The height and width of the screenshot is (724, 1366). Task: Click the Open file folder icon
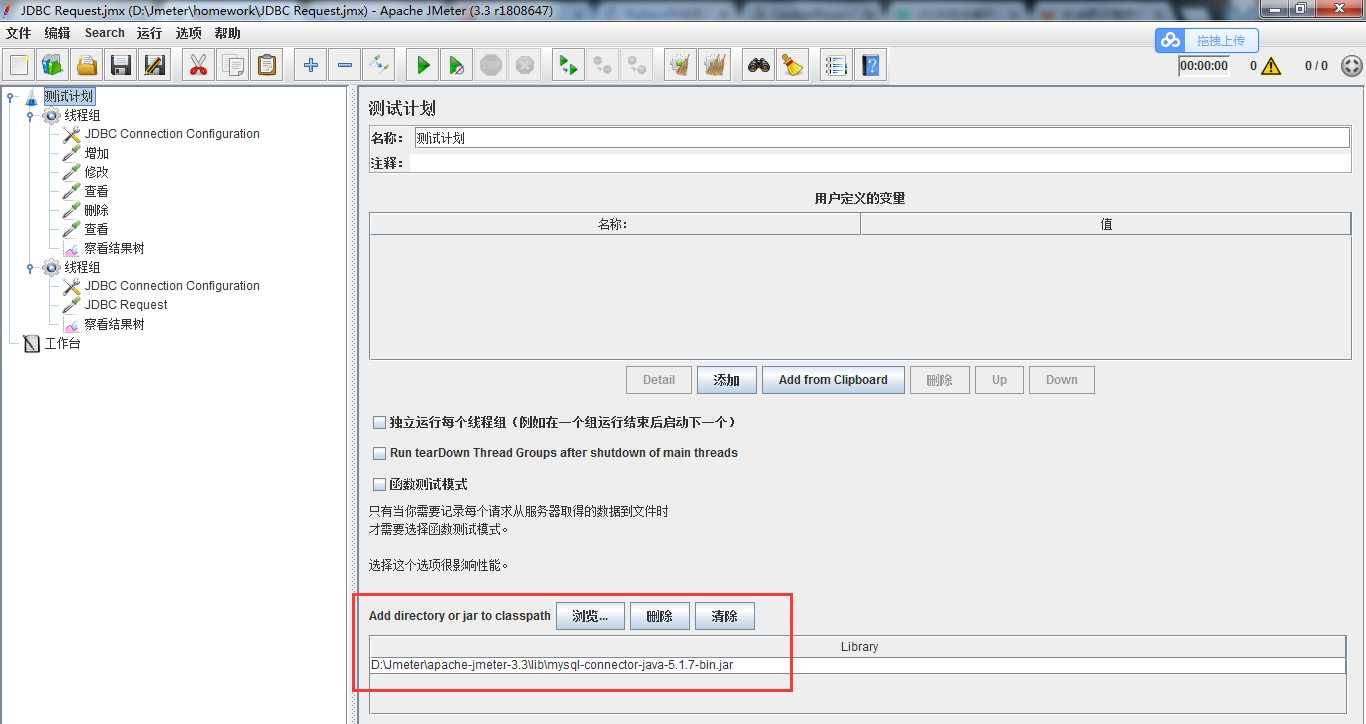[x=87, y=66]
